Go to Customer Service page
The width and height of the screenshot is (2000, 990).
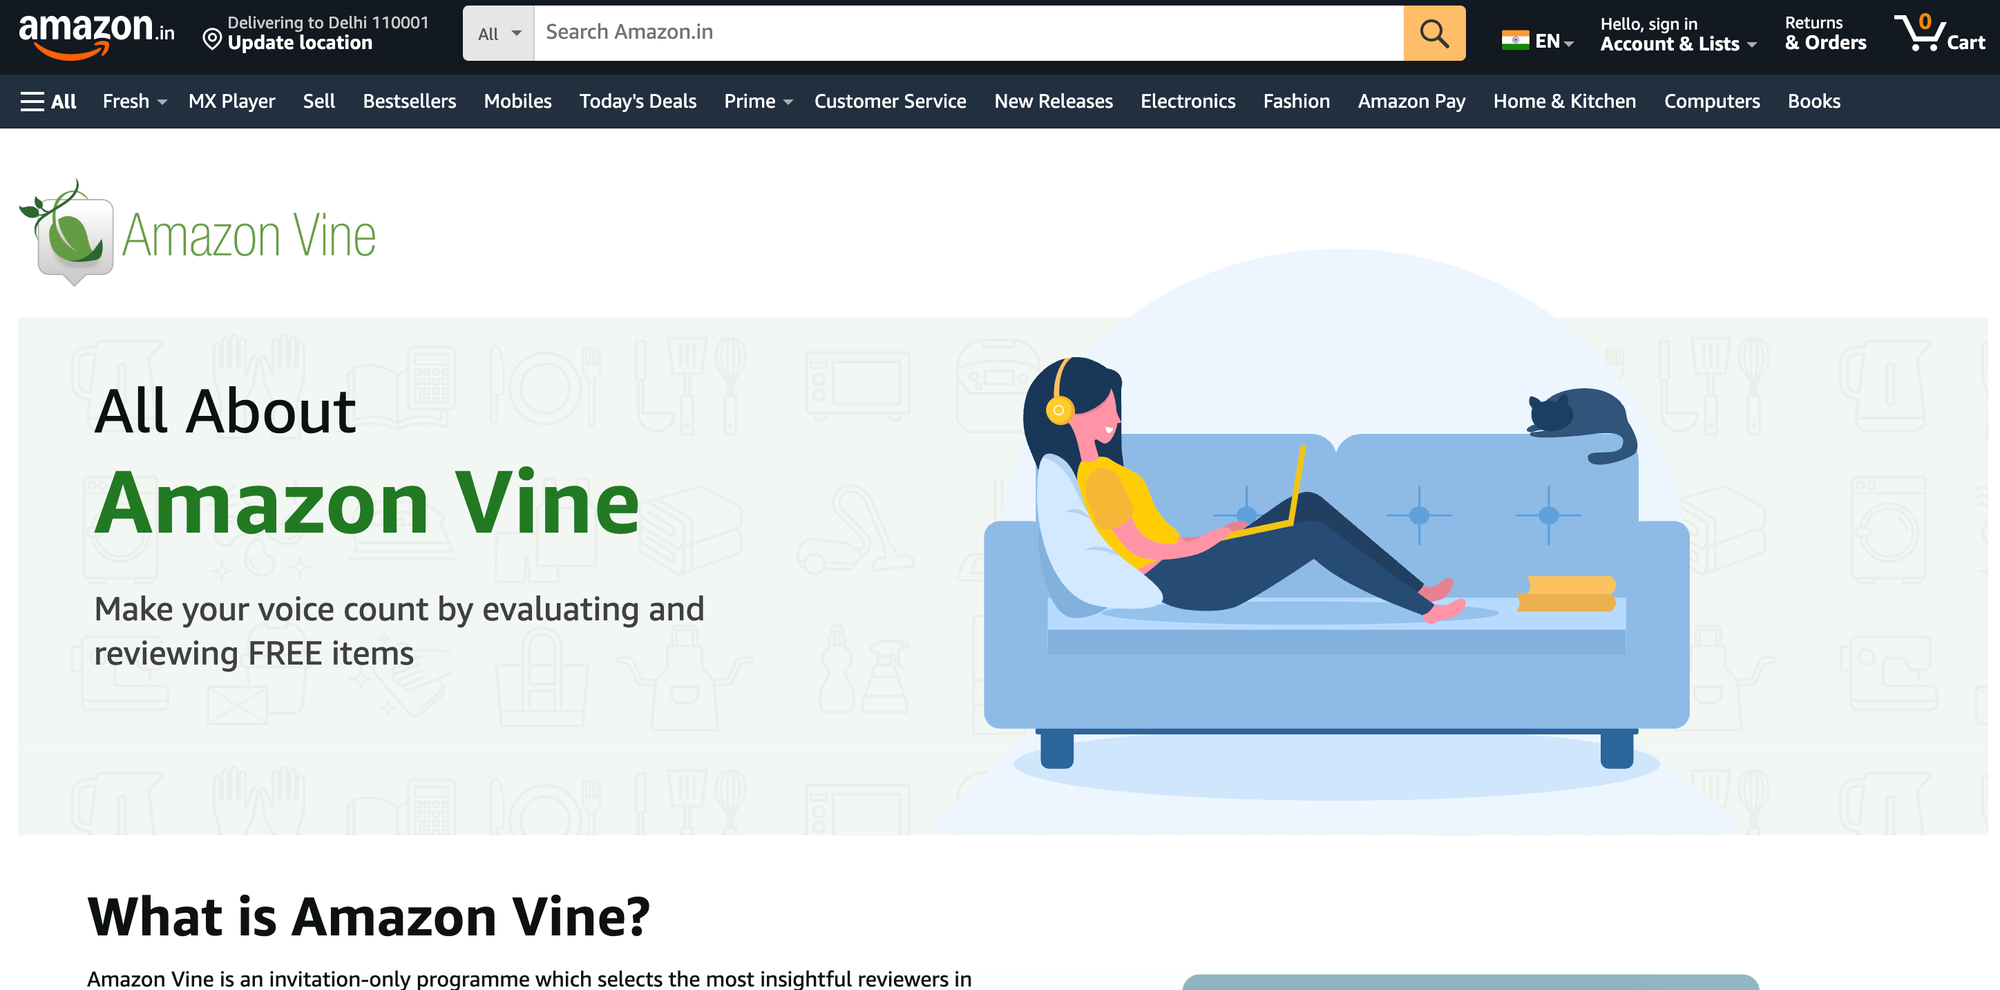click(x=890, y=101)
